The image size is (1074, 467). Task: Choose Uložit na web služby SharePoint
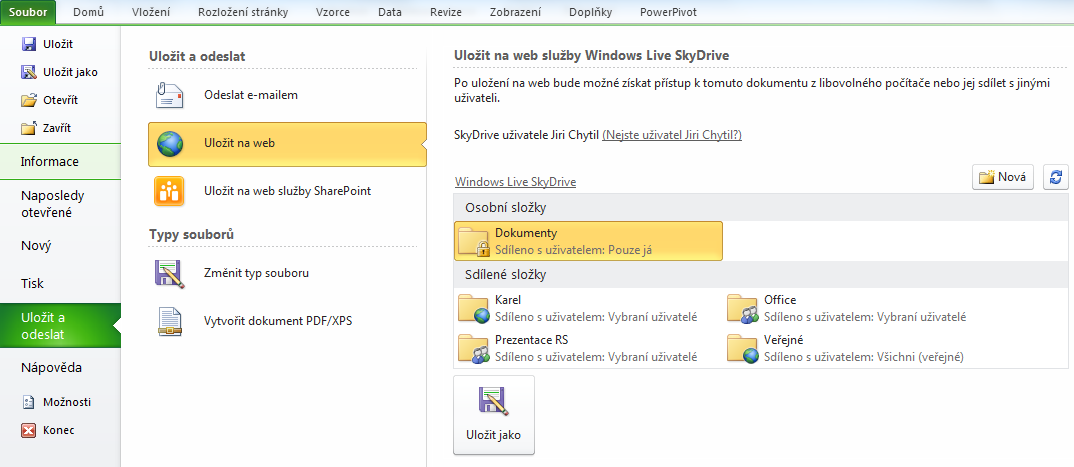click(x=287, y=191)
